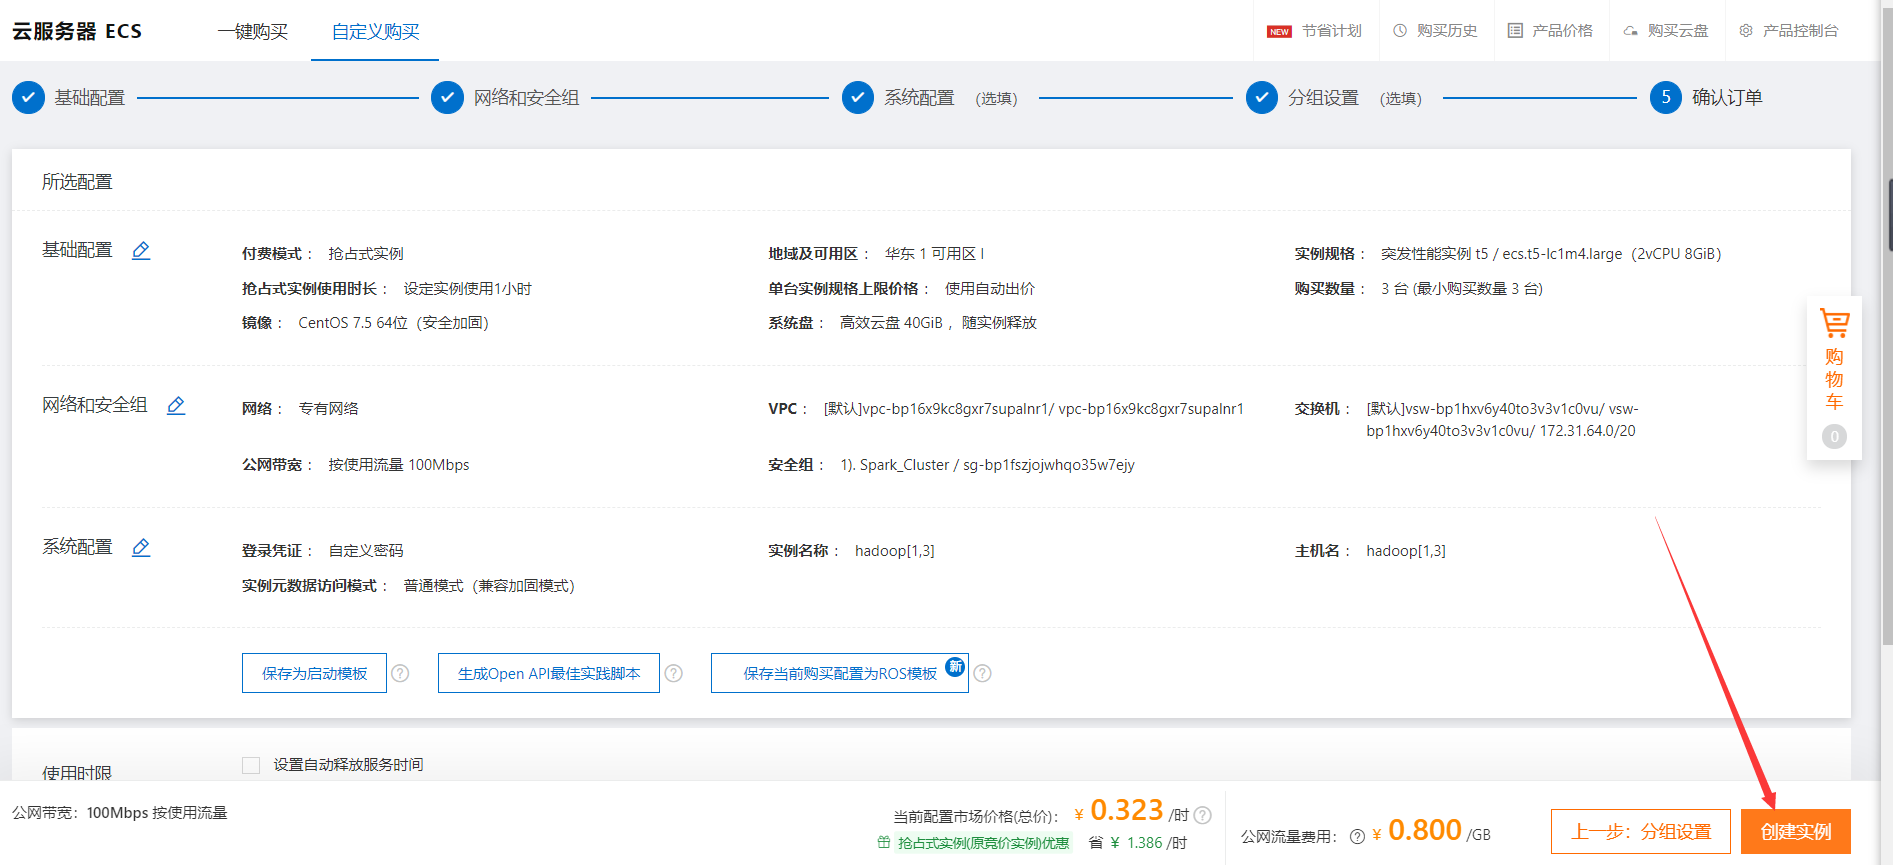Show help for 生成Open API最佳实践脚本
The height and width of the screenshot is (865, 1893).
(674, 673)
